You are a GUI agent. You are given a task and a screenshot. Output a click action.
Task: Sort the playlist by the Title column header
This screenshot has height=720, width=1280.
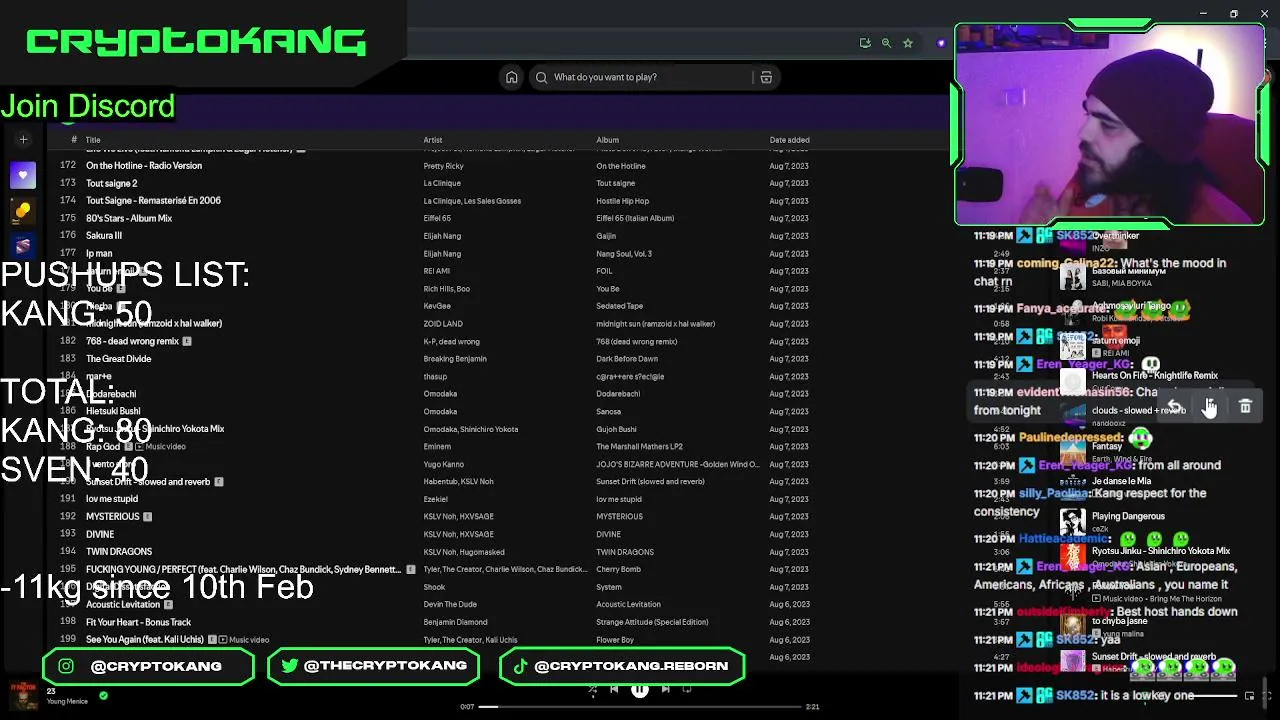coord(93,140)
